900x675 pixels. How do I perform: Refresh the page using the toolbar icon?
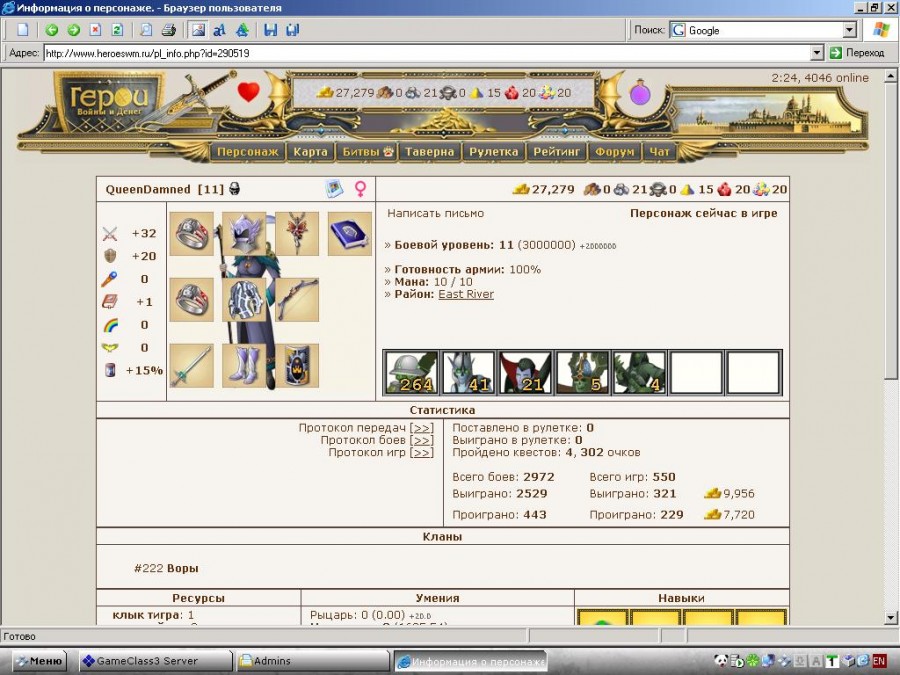[x=117, y=30]
